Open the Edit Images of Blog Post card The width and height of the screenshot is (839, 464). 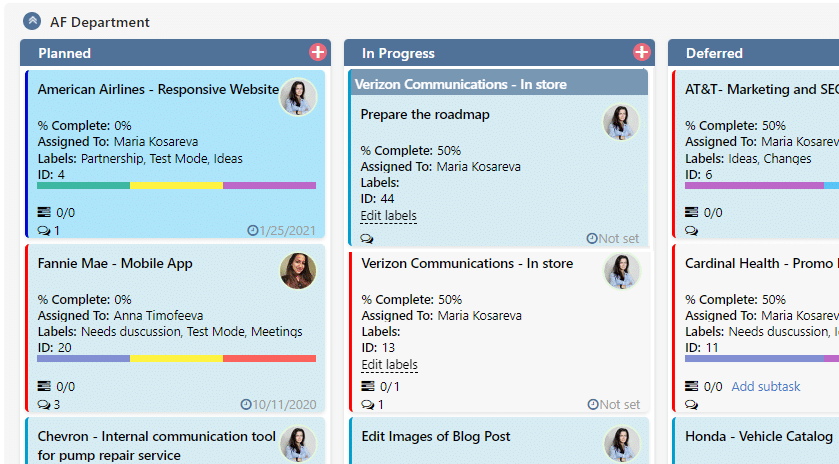click(x=436, y=437)
